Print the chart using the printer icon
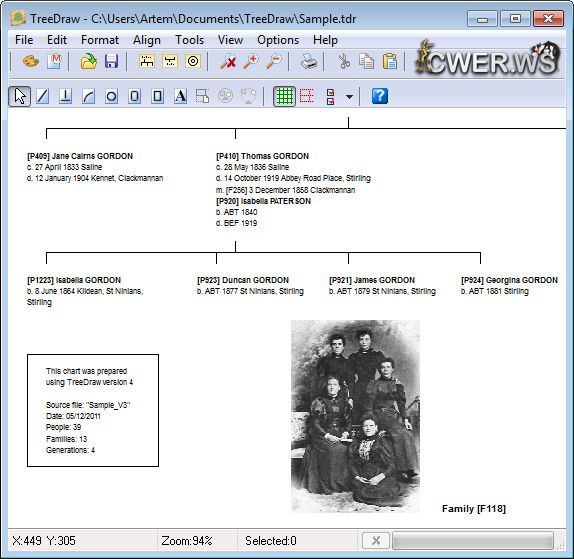 coord(309,61)
